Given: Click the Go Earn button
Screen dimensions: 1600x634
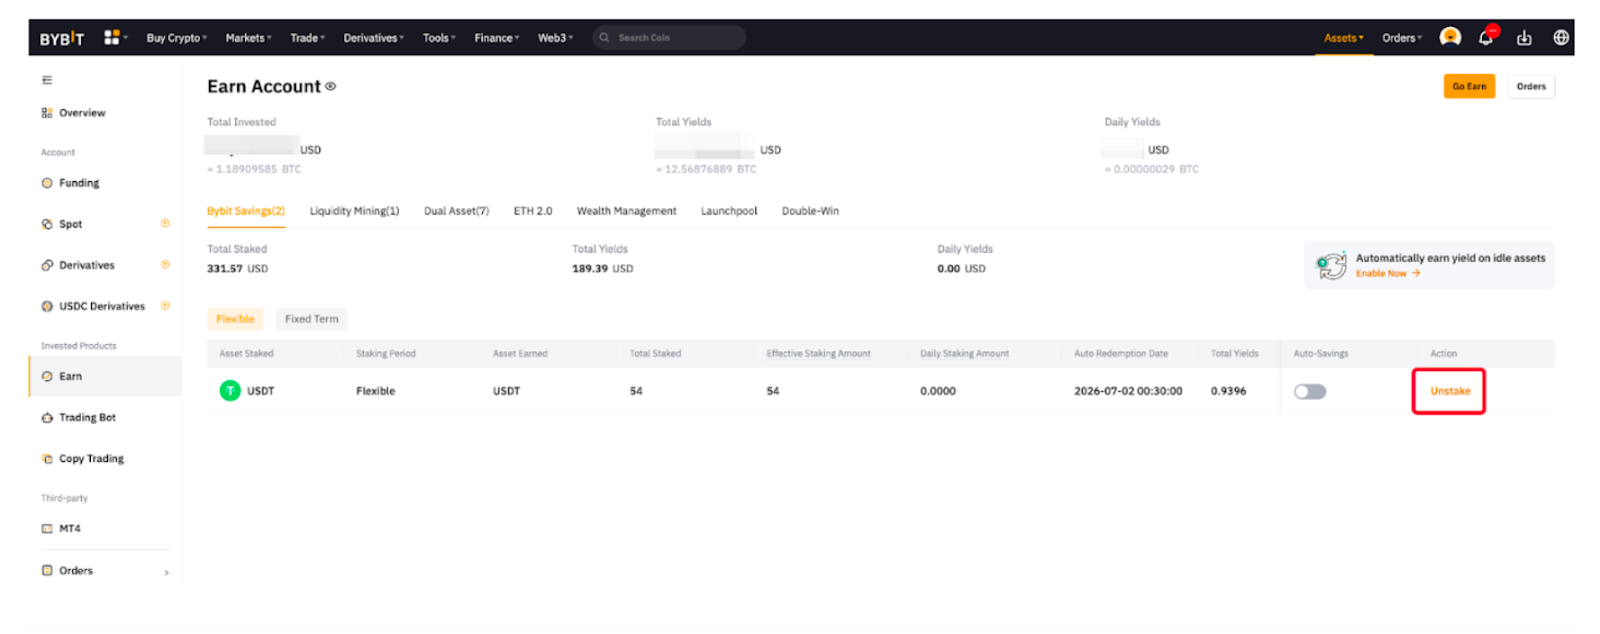Looking at the screenshot, I should point(1469,87).
